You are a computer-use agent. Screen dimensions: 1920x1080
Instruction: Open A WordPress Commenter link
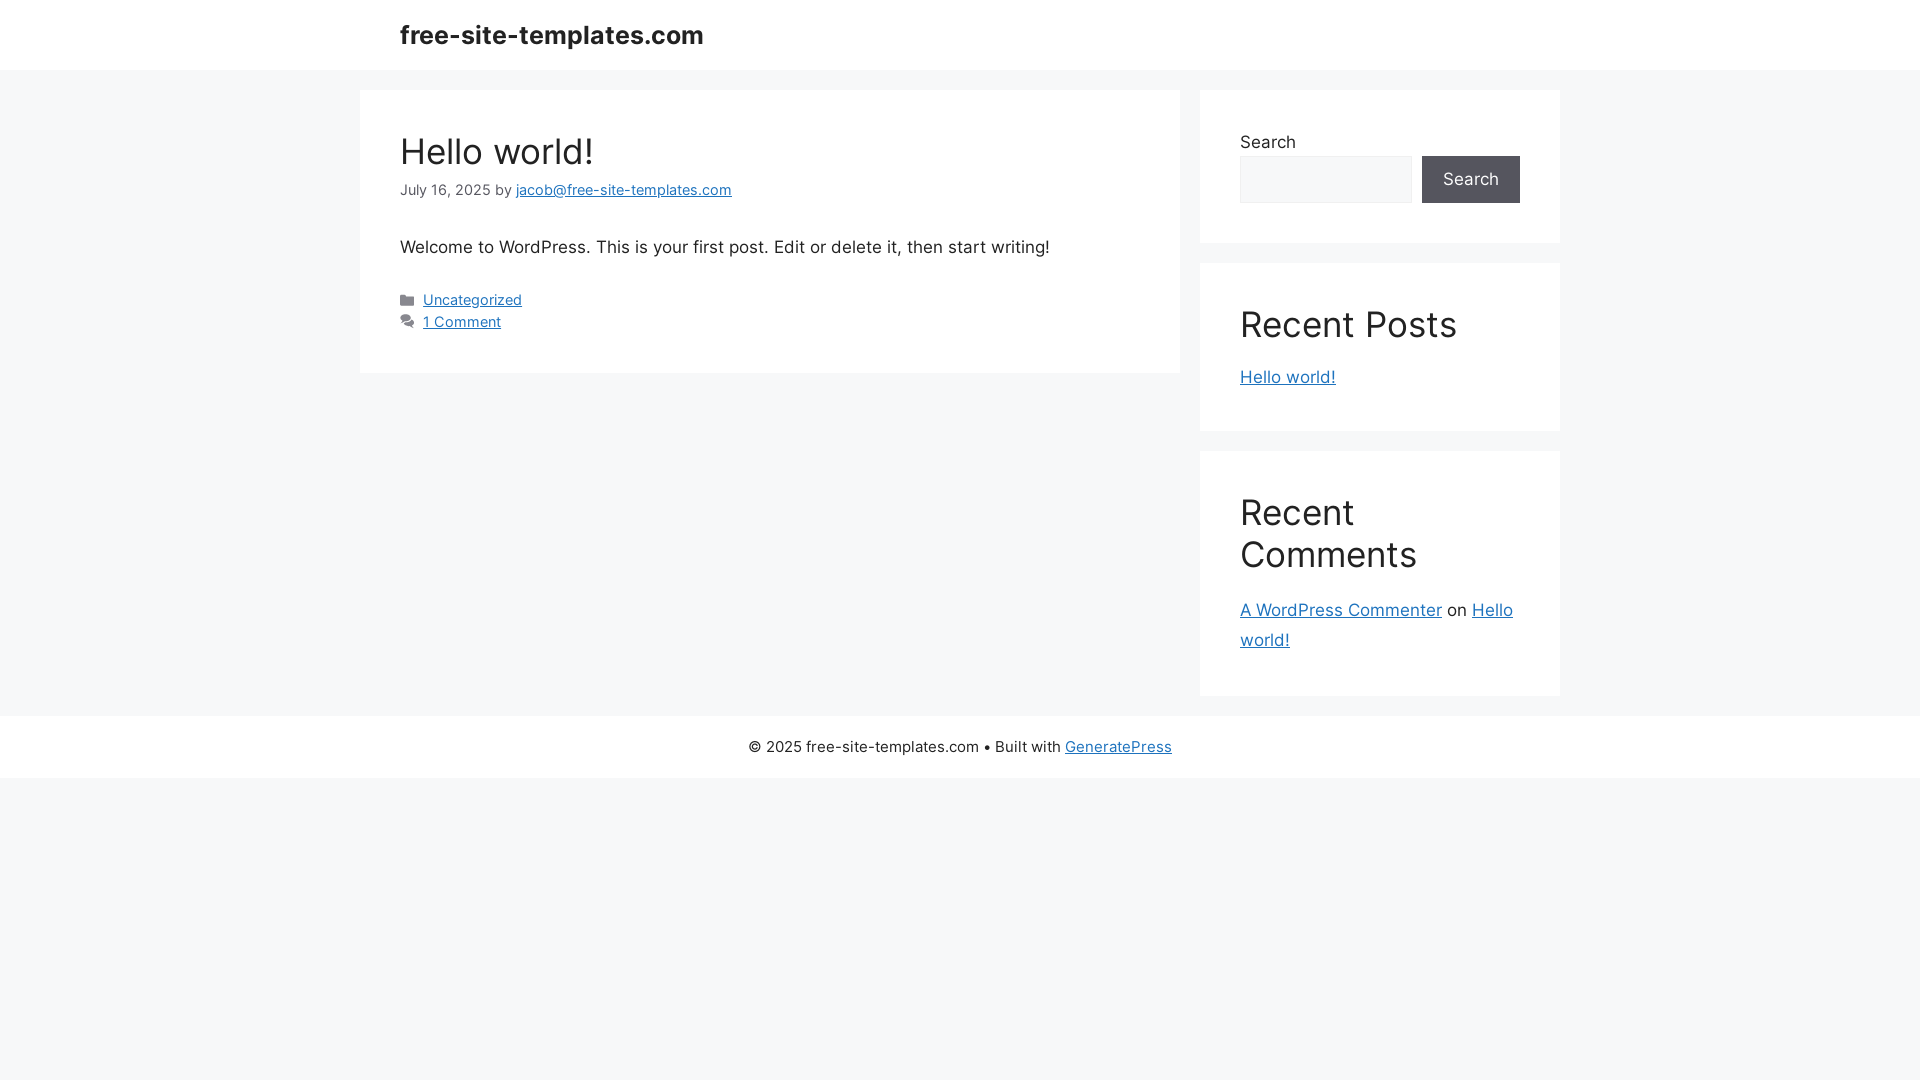pyautogui.click(x=1340, y=610)
